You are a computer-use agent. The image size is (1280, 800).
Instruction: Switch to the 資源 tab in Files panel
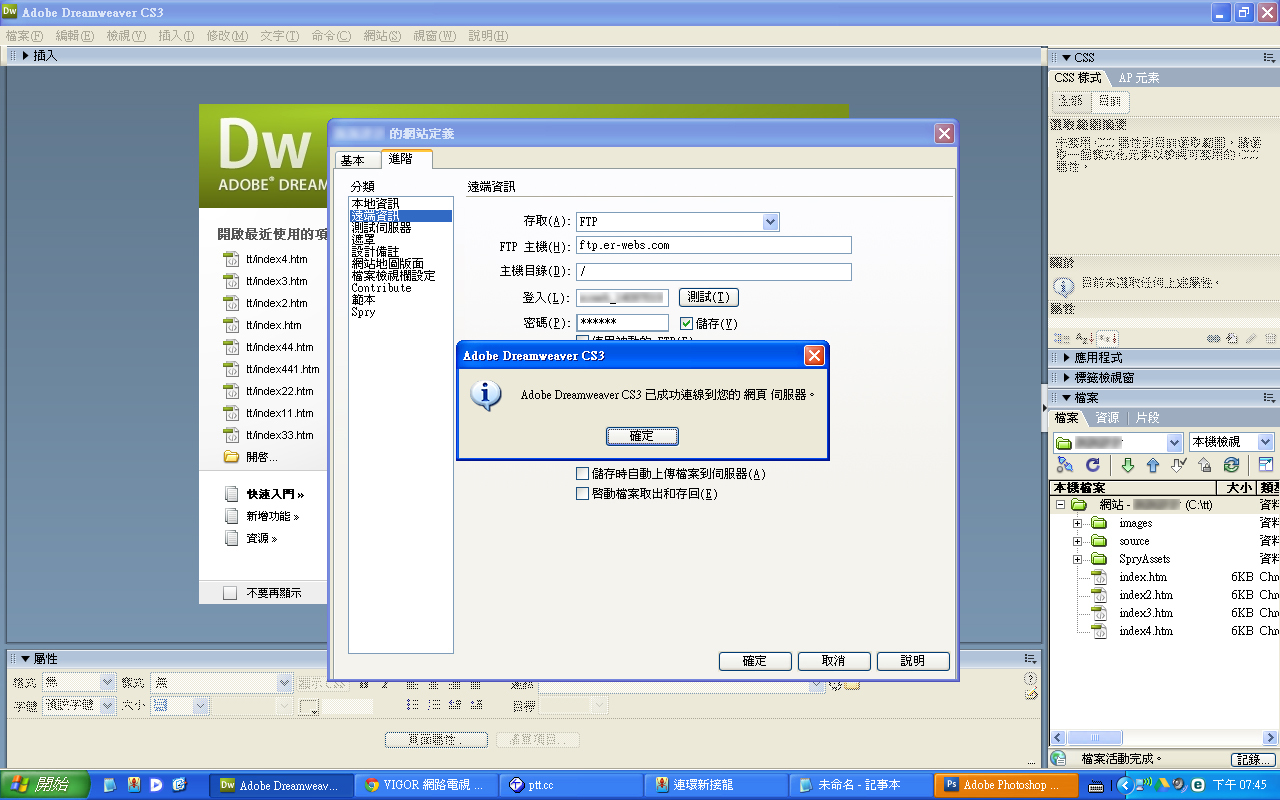click(x=1107, y=418)
